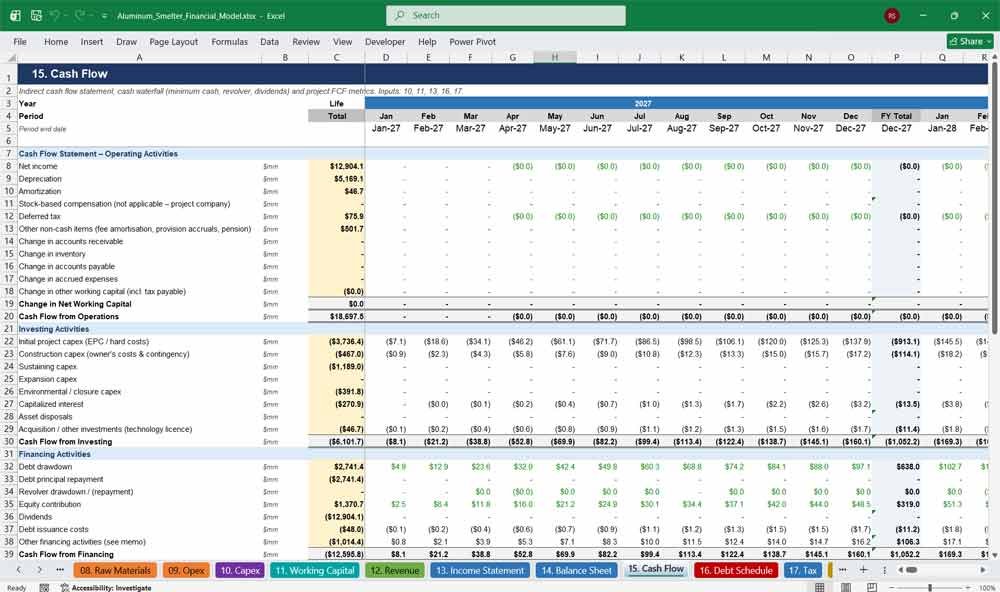
Task: Switch to the '12. Revenue' sheet tab
Action: tap(395, 570)
